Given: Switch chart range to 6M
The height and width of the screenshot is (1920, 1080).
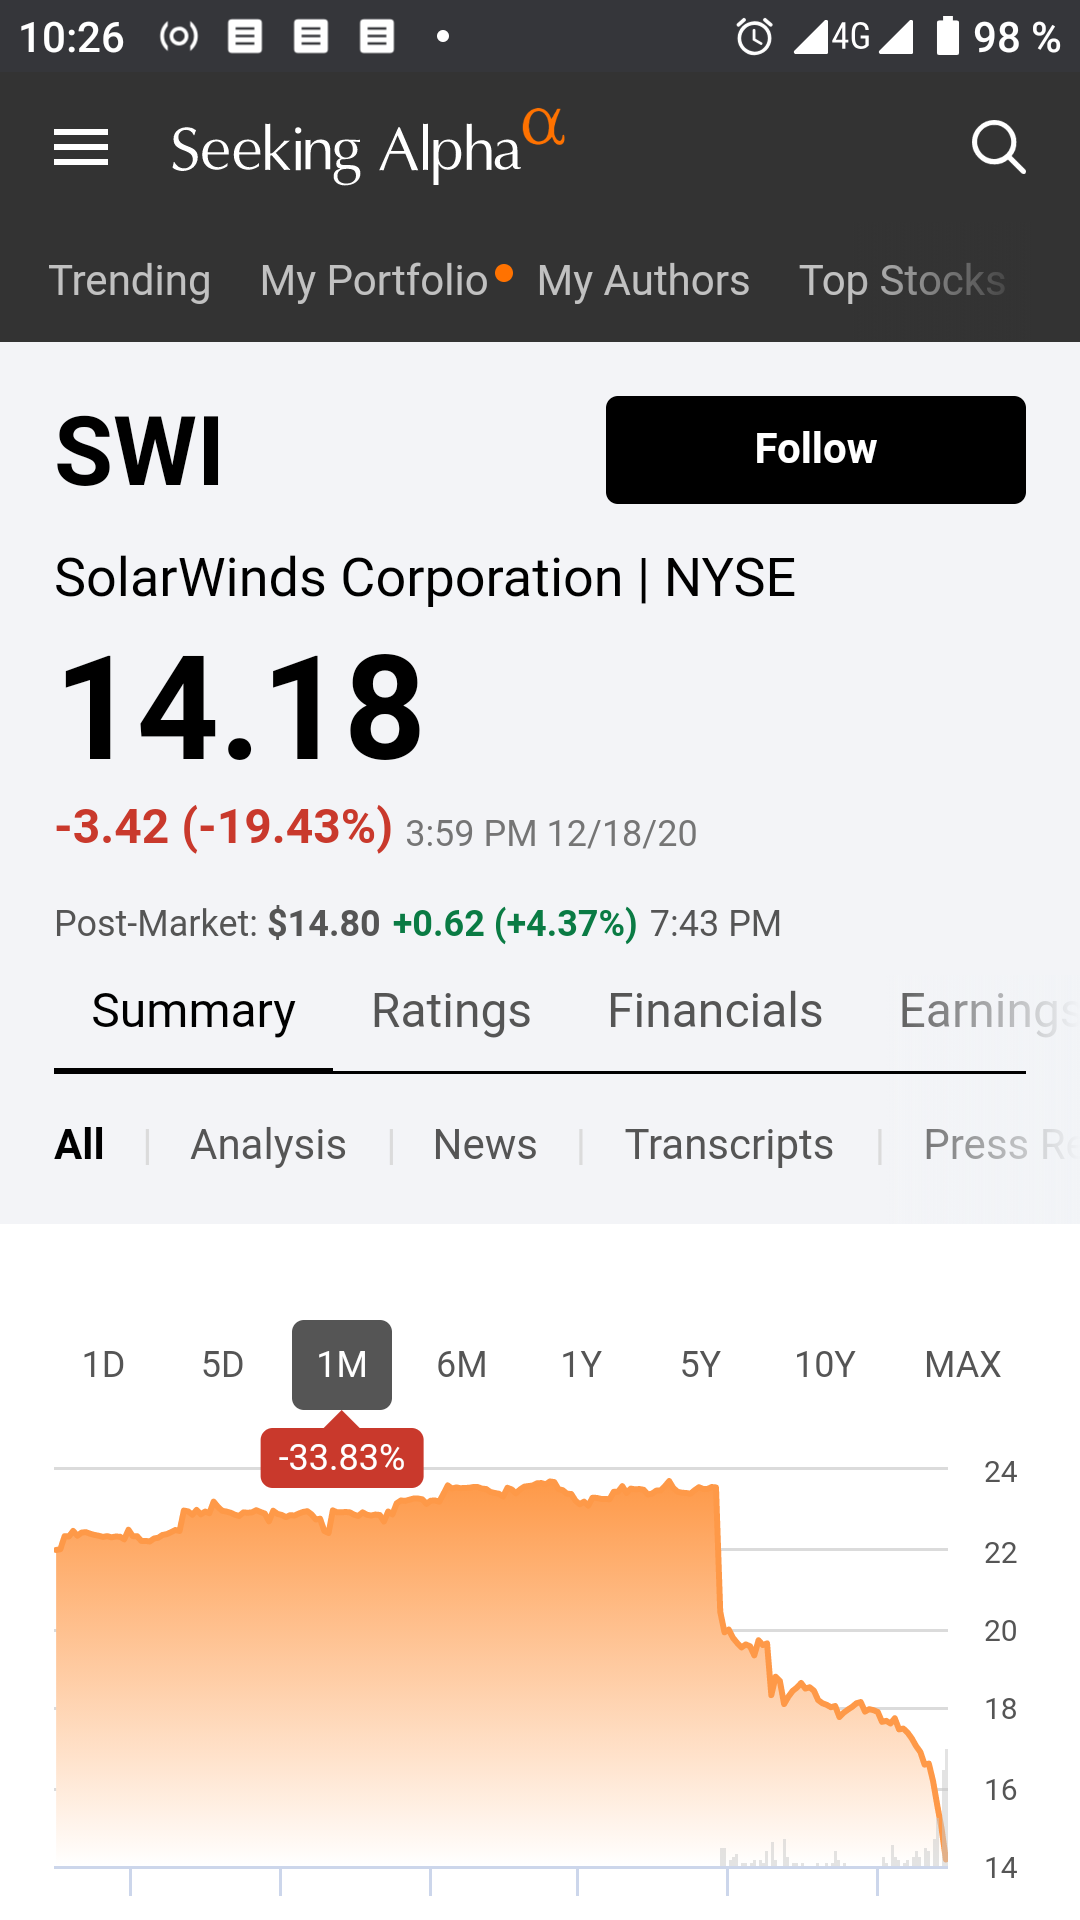Looking at the screenshot, I should point(461,1365).
